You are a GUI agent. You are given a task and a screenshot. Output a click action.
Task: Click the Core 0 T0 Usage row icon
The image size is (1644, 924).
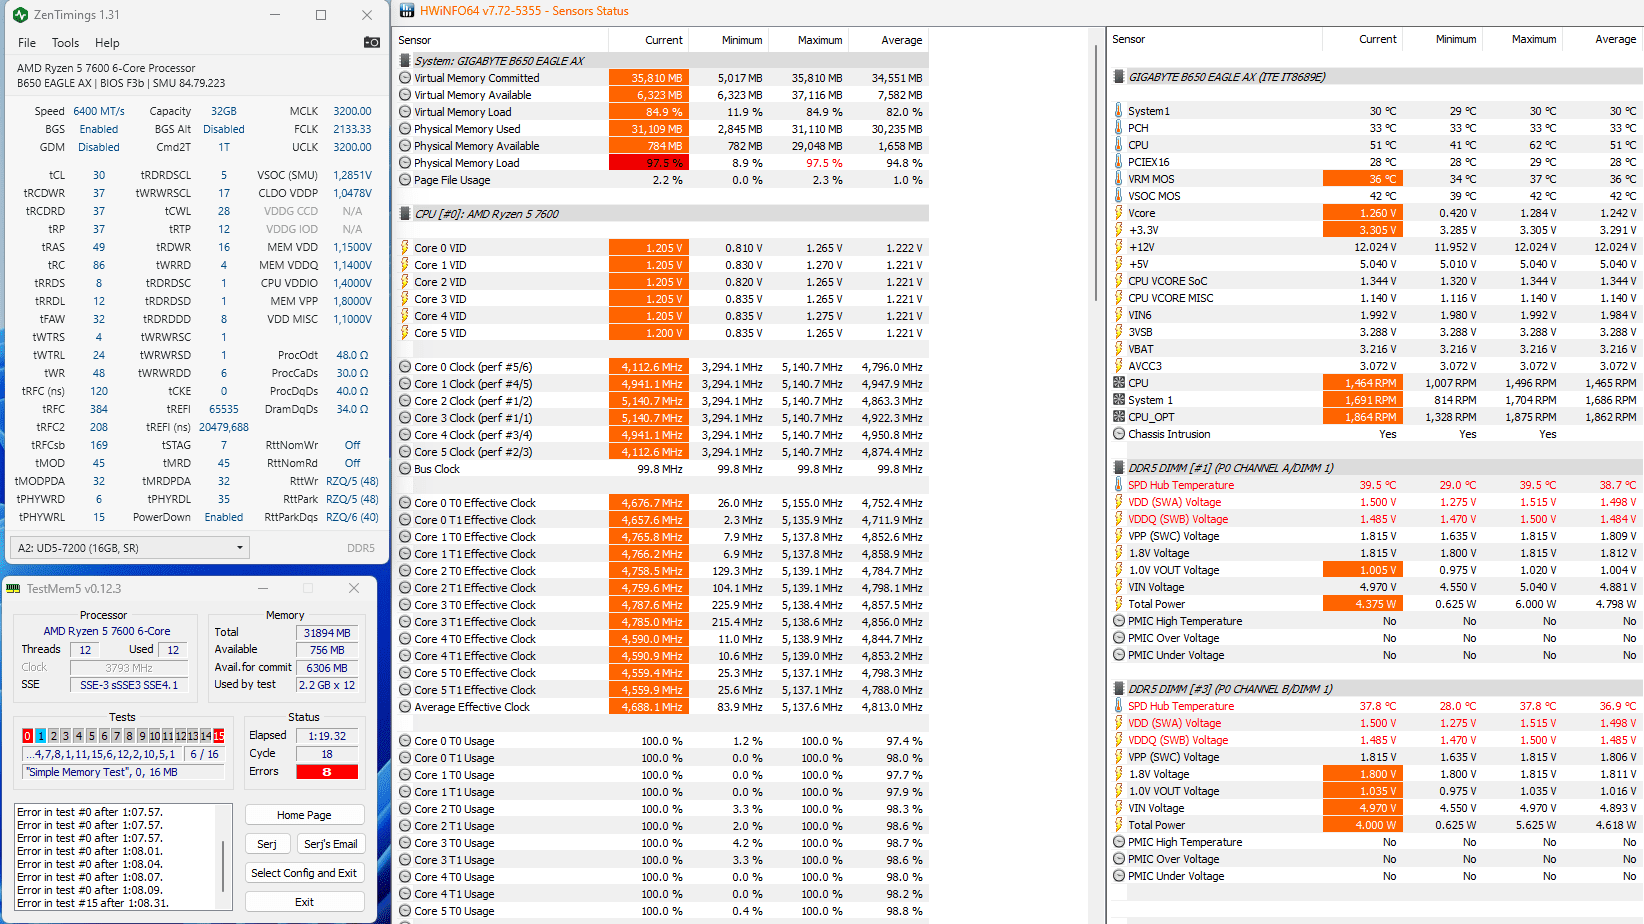405,741
